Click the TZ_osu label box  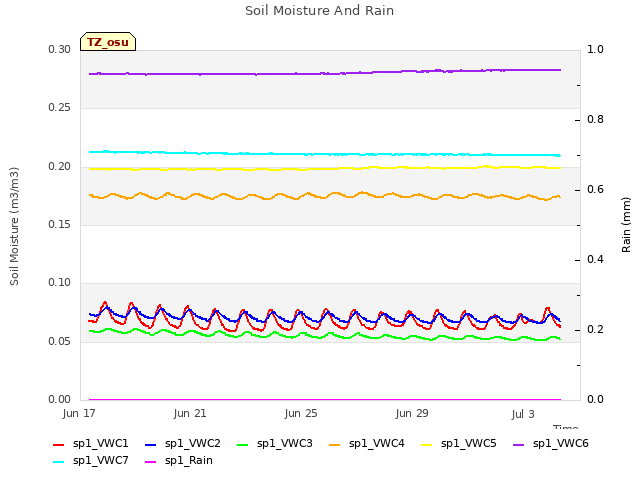[x=108, y=42]
